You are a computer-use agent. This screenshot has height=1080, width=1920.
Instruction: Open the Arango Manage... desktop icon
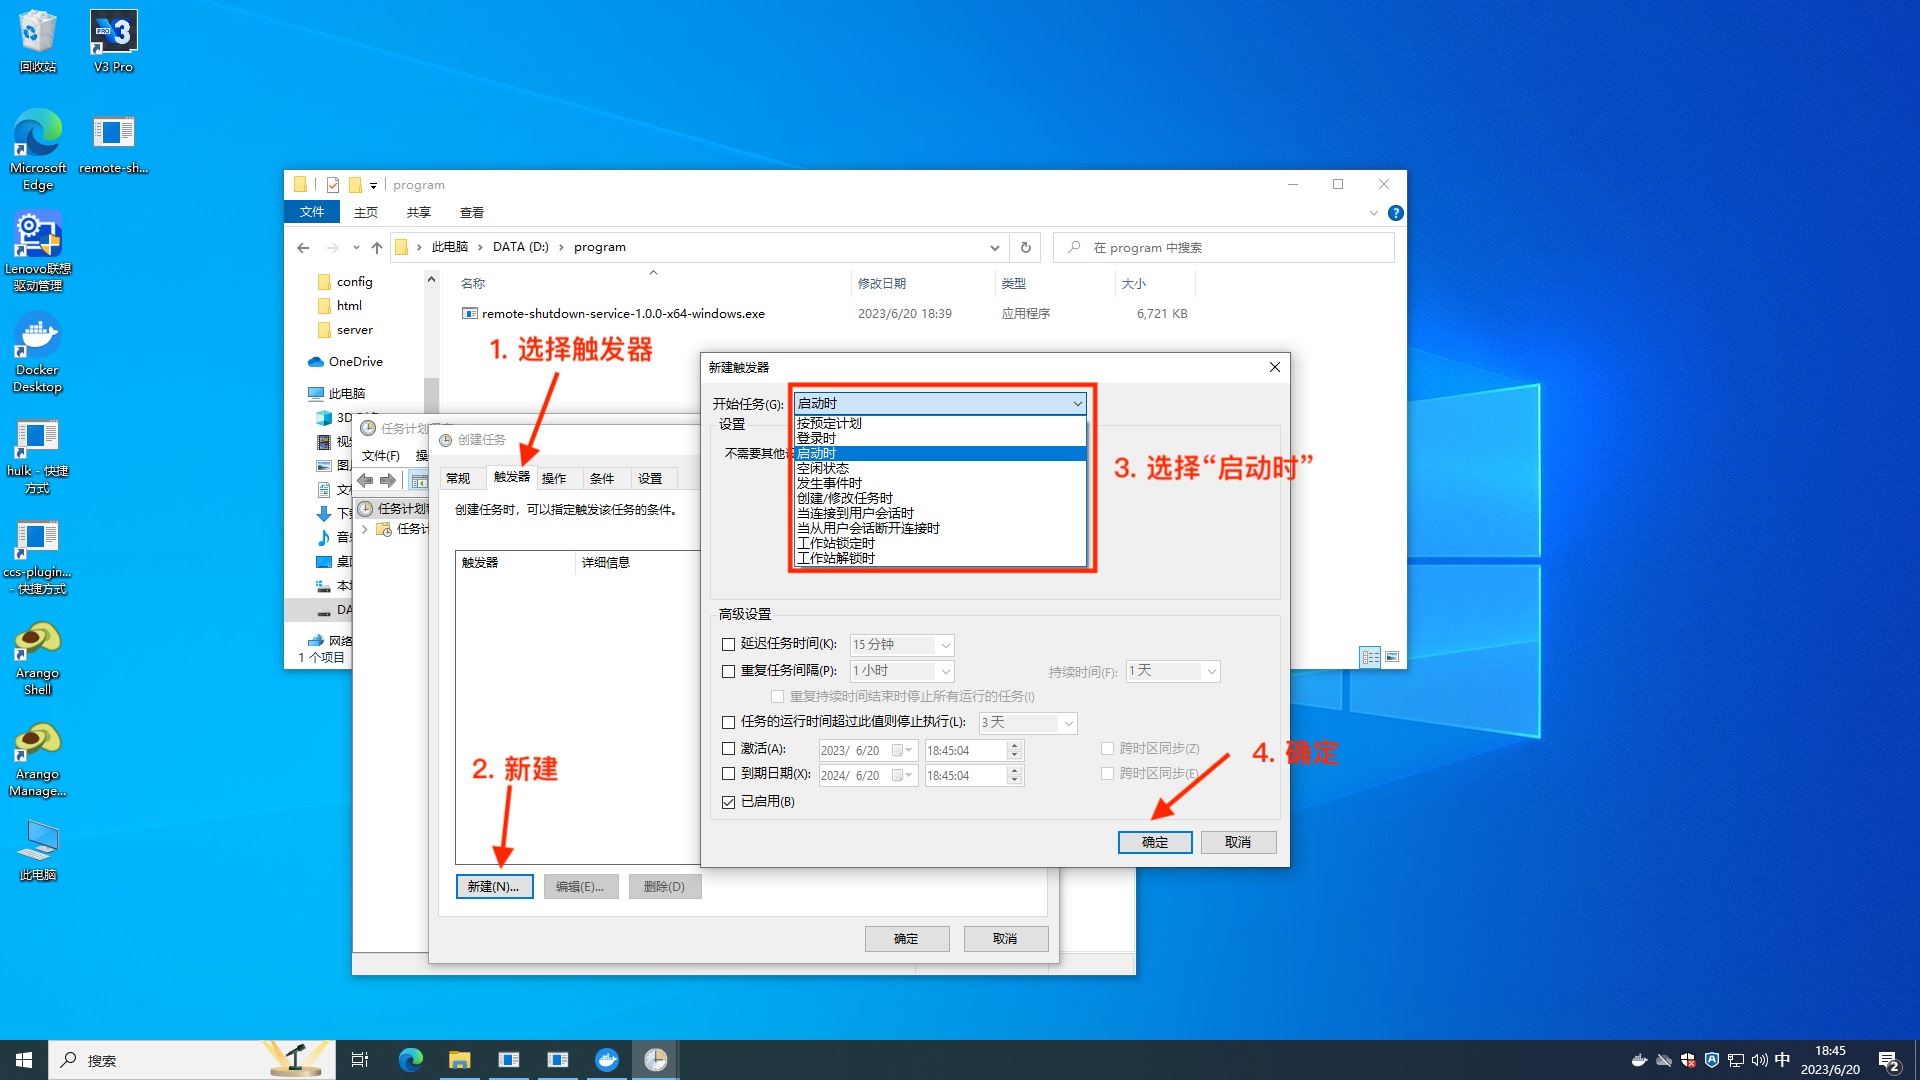[38, 759]
